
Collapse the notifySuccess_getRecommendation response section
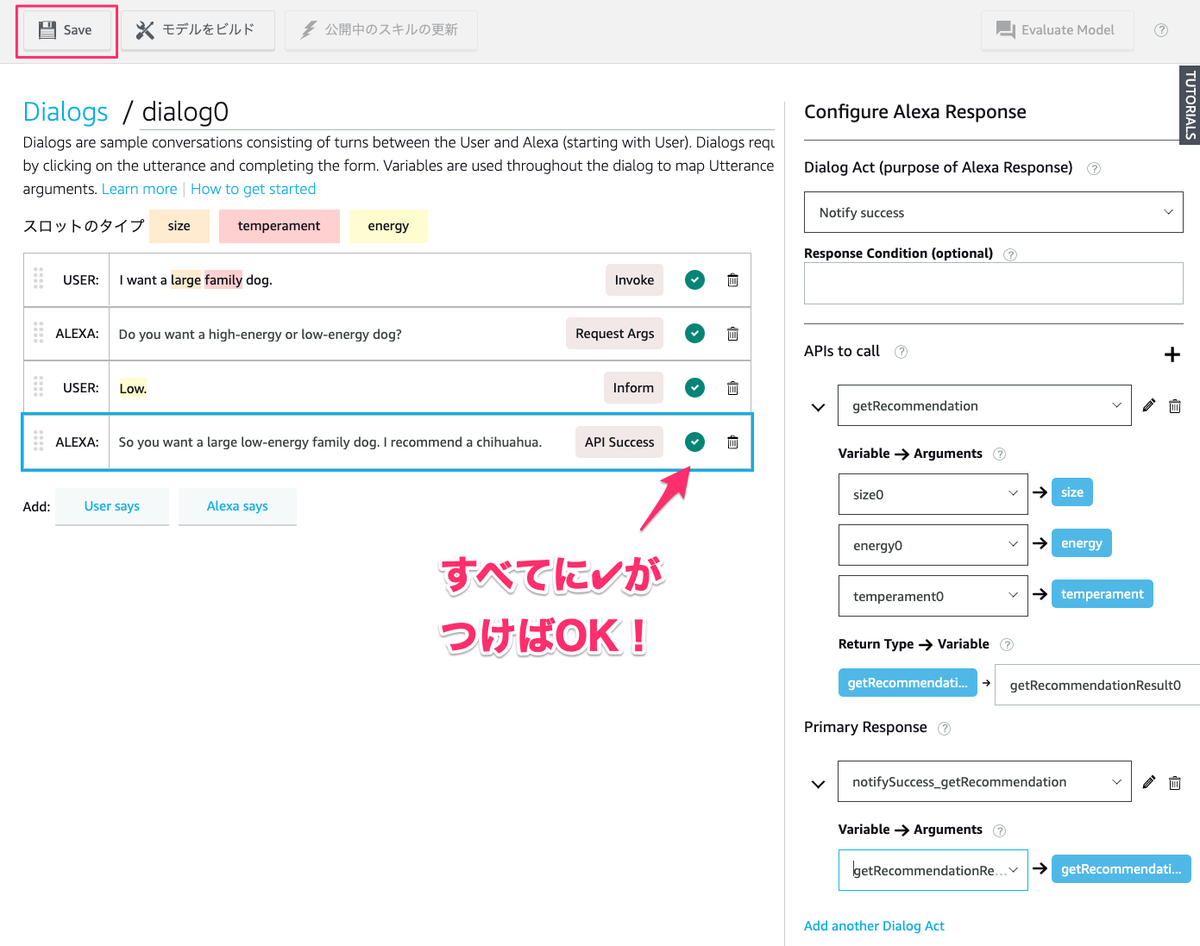pyautogui.click(x=818, y=783)
